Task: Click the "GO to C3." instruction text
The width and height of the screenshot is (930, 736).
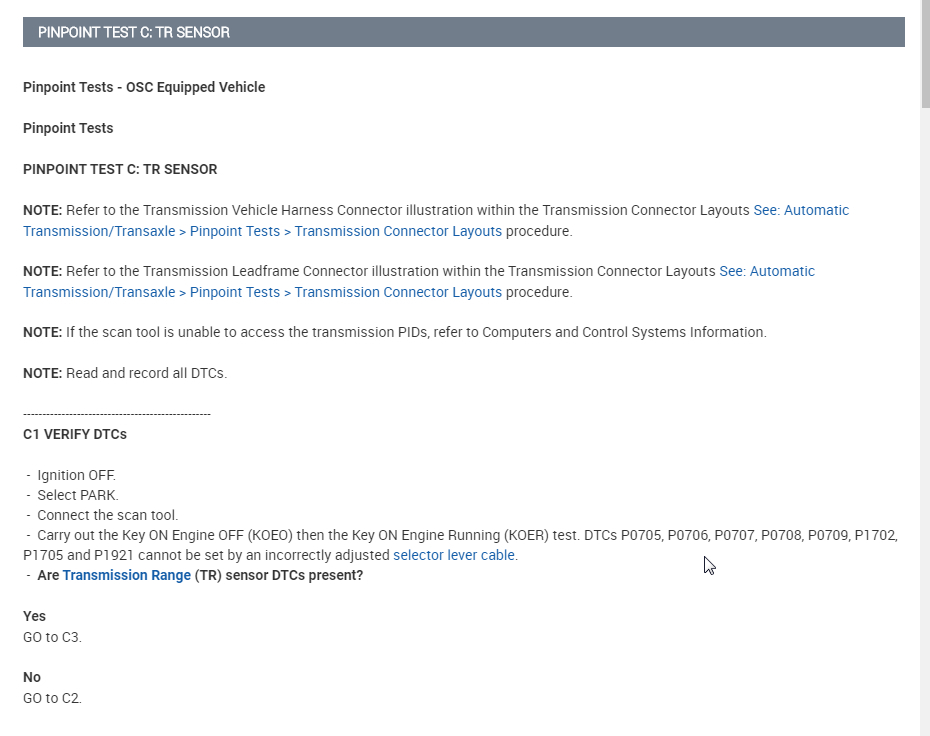Action: pos(52,637)
